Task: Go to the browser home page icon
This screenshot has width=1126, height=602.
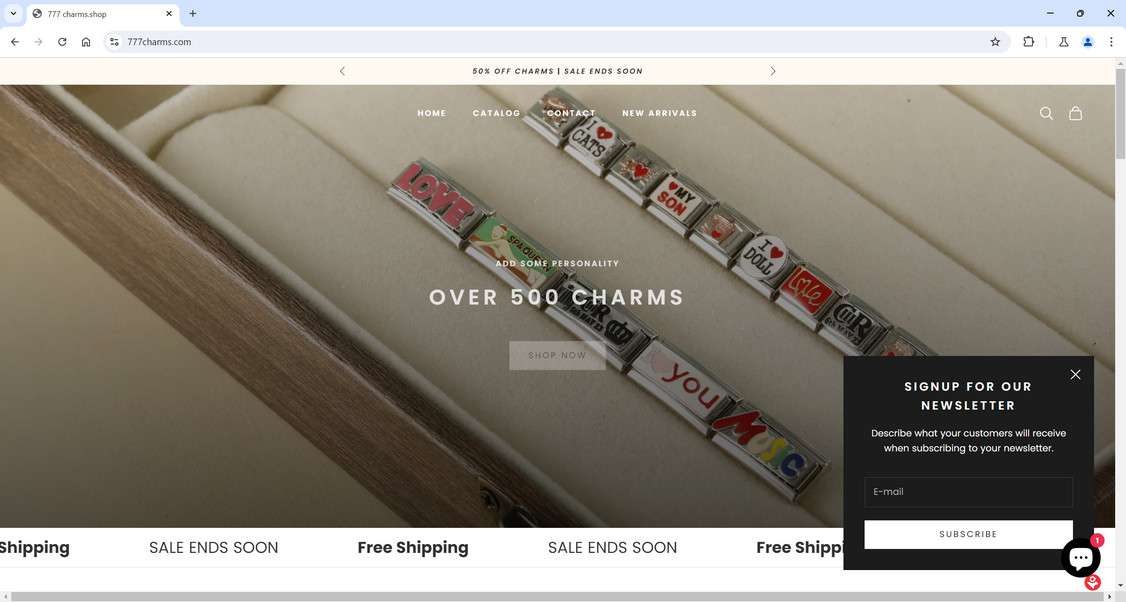Action: tap(86, 42)
